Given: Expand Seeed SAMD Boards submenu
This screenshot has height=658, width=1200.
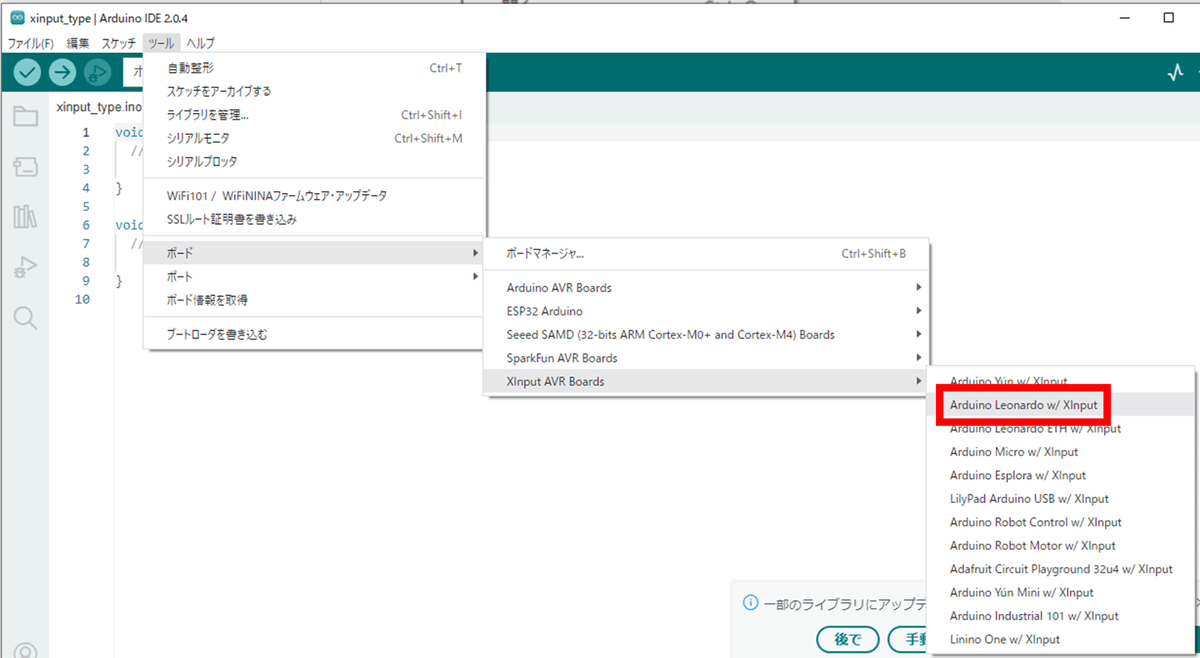Looking at the screenshot, I should [x=707, y=335].
